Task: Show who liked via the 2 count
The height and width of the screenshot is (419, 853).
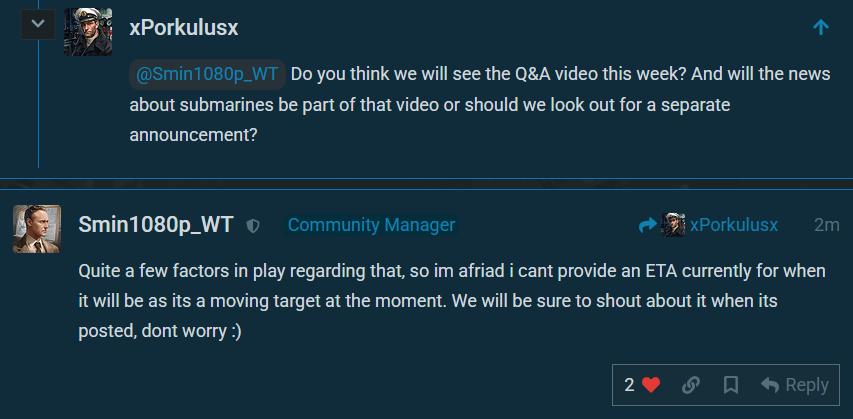Action: [629, 385]
